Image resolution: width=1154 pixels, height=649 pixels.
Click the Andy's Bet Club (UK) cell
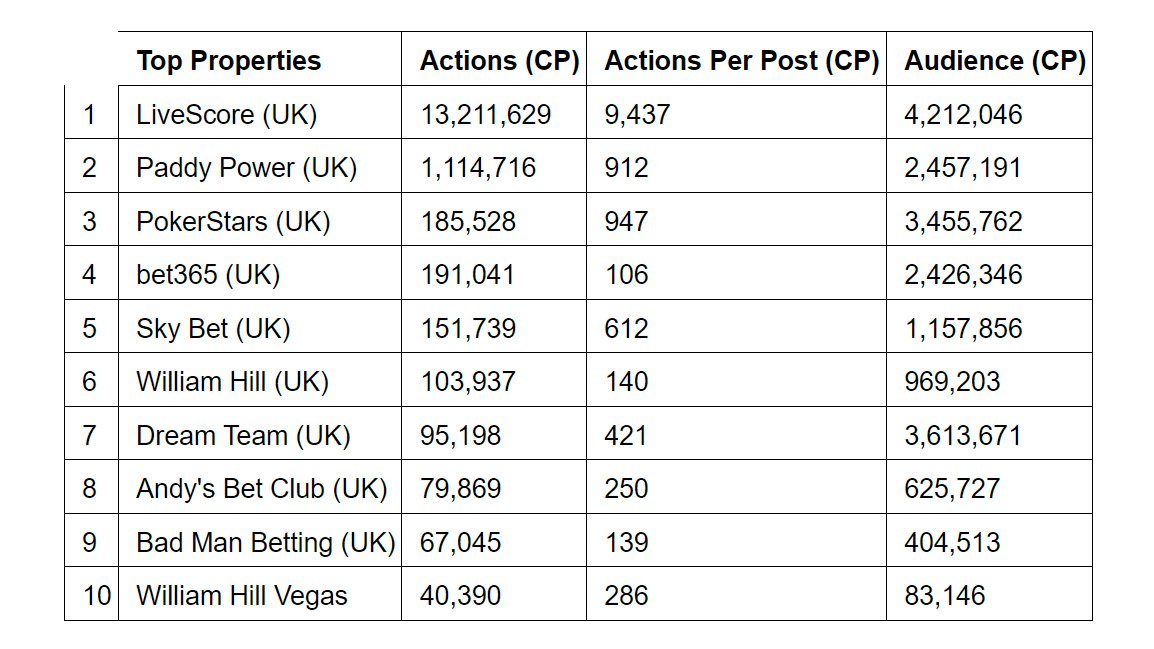tap(261, 489)
